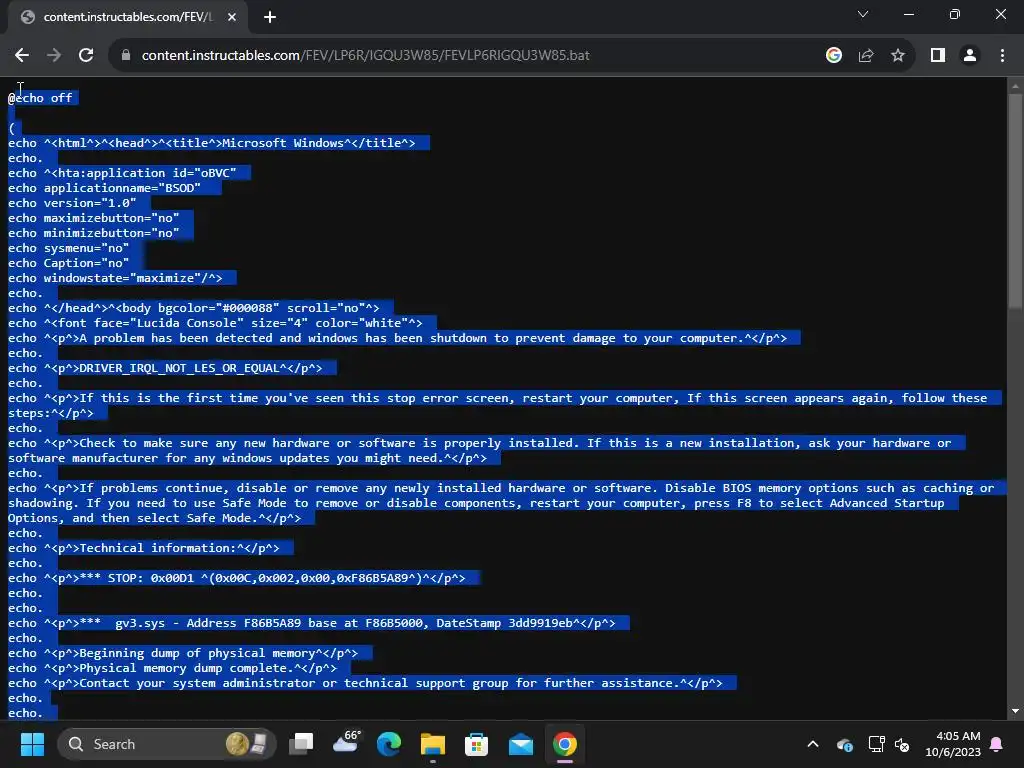The width and height of the screenshot is (1024, 768).
Task: Open a new tab with plus button
Action: [270, 17]
